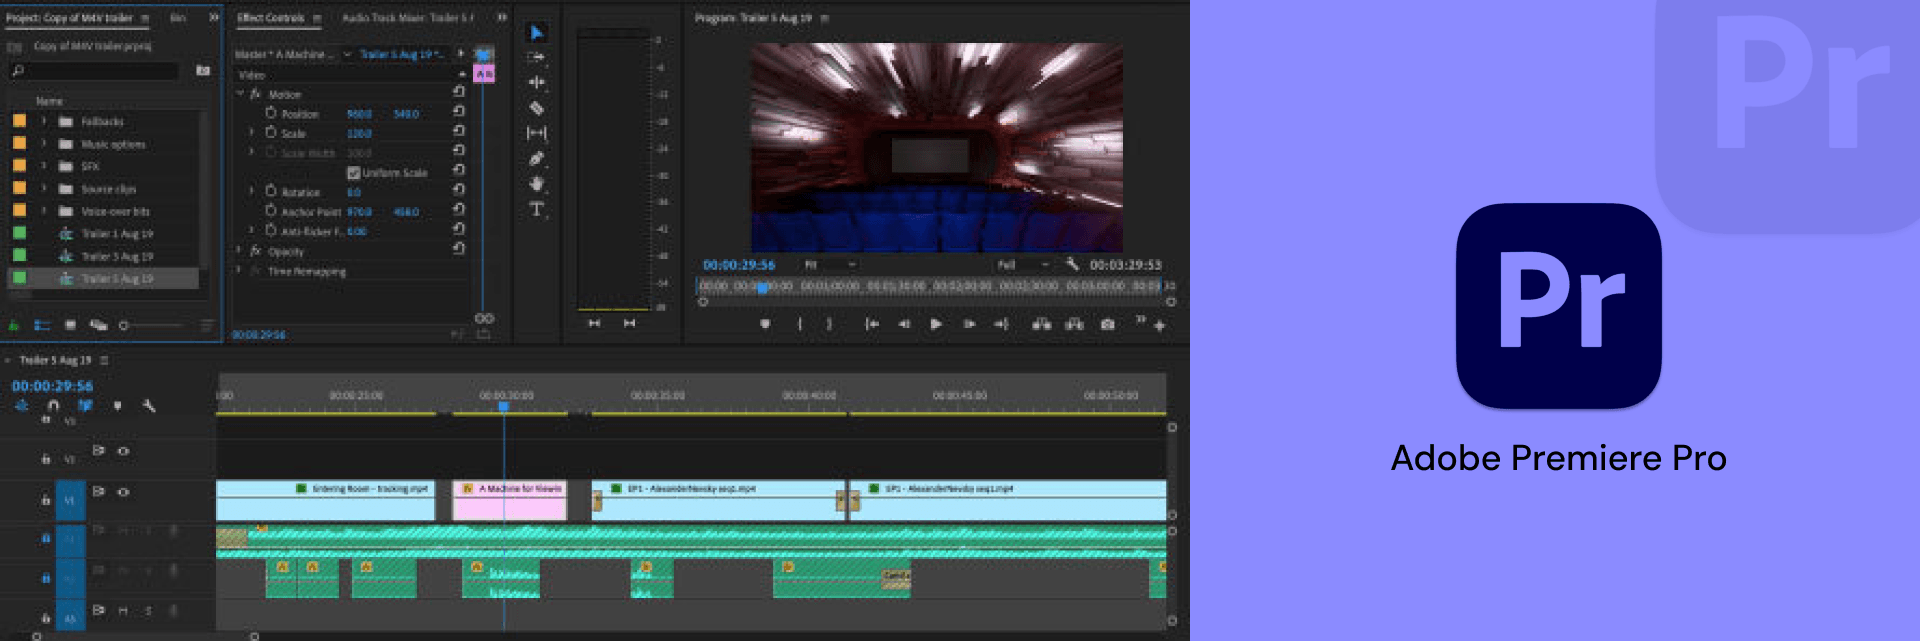Toggle the nest sequence insert option in timeline

coord(21,405)
